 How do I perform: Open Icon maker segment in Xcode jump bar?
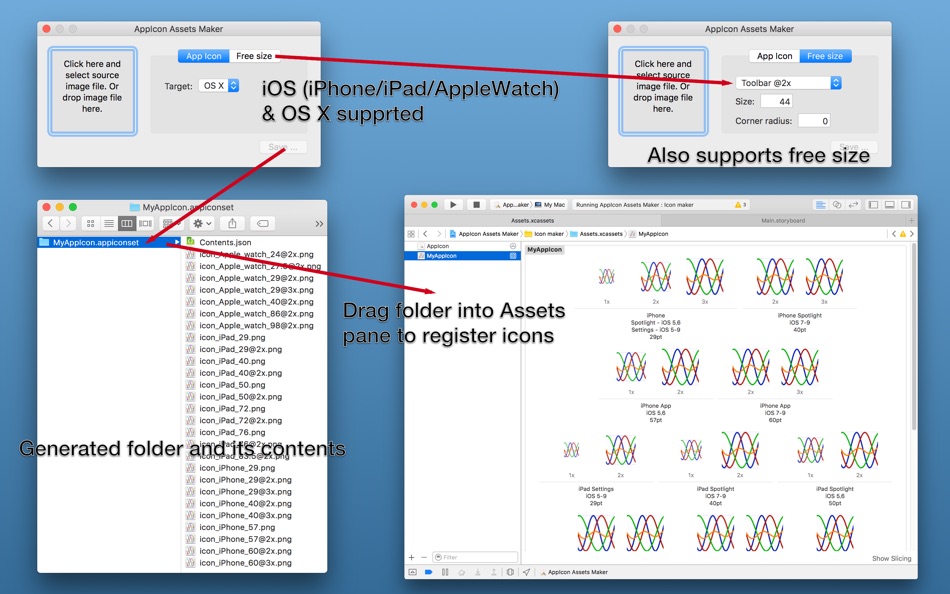pyautogui.click(x=545, y=234)
